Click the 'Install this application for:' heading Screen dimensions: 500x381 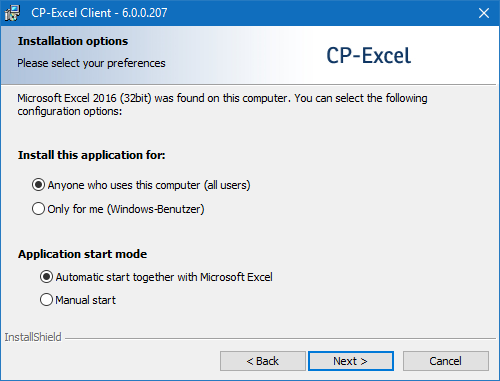(92, 155)
